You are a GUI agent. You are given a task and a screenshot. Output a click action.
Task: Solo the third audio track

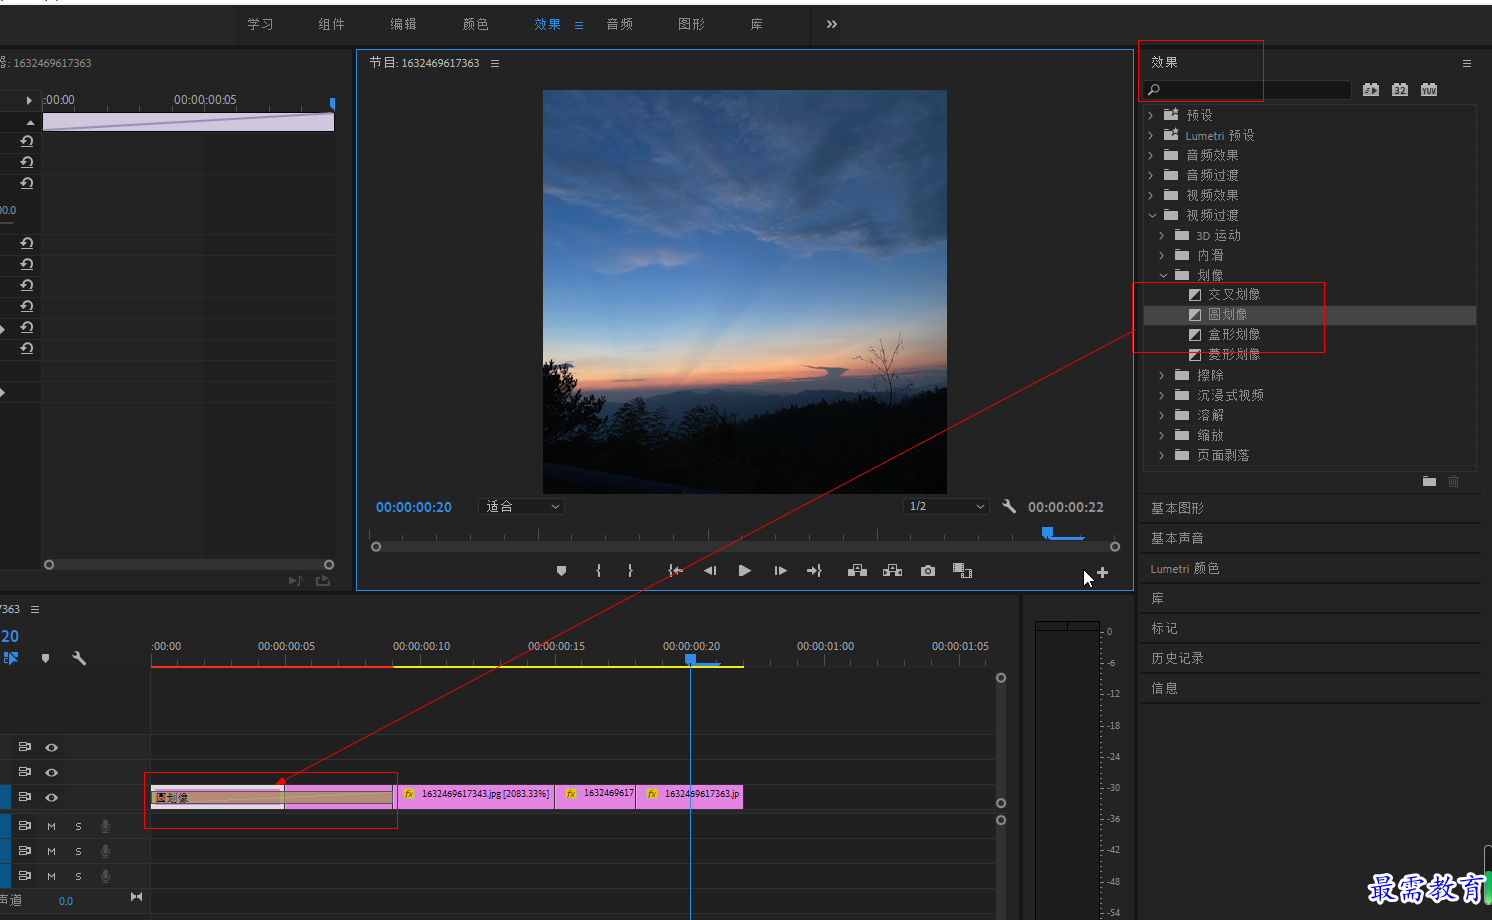pyautogui.click(x=78, y=876)
